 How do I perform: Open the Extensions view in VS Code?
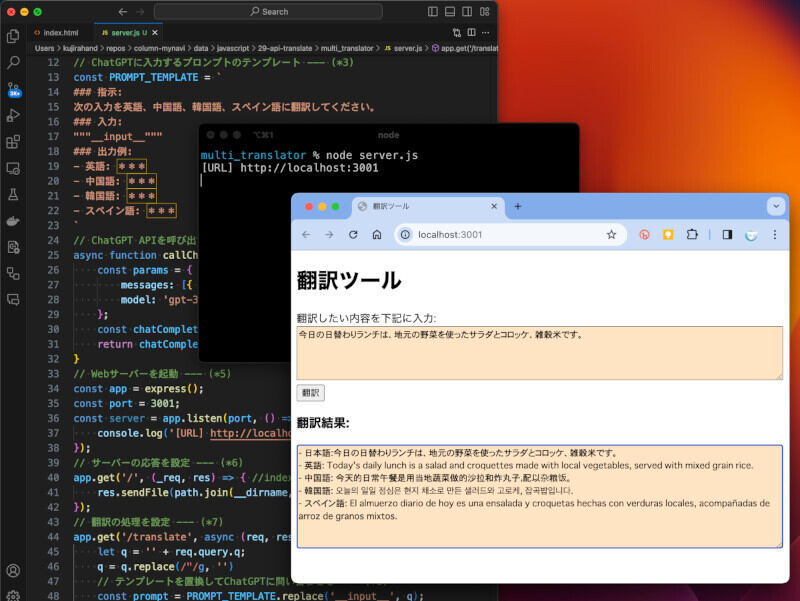[13, 142]
